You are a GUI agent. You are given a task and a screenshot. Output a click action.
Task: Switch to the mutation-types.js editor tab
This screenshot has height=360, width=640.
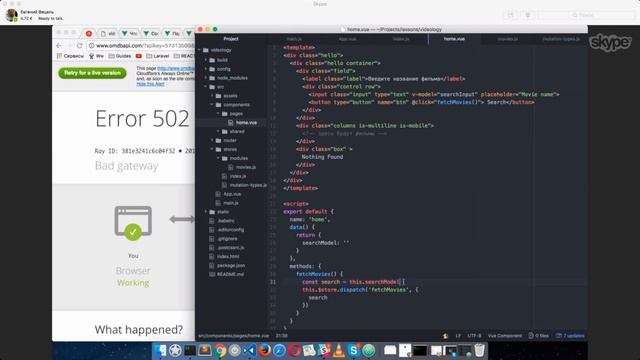561,39
